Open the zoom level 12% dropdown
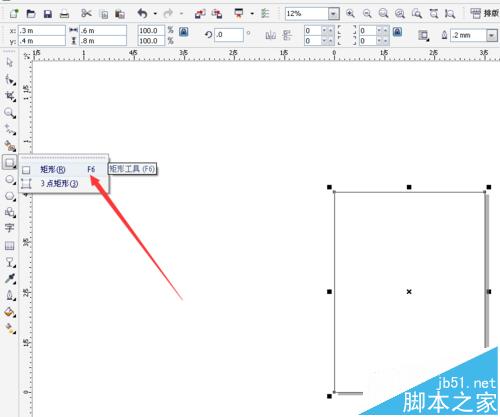The height and width of the screenshot is (417, 500). 333,14
